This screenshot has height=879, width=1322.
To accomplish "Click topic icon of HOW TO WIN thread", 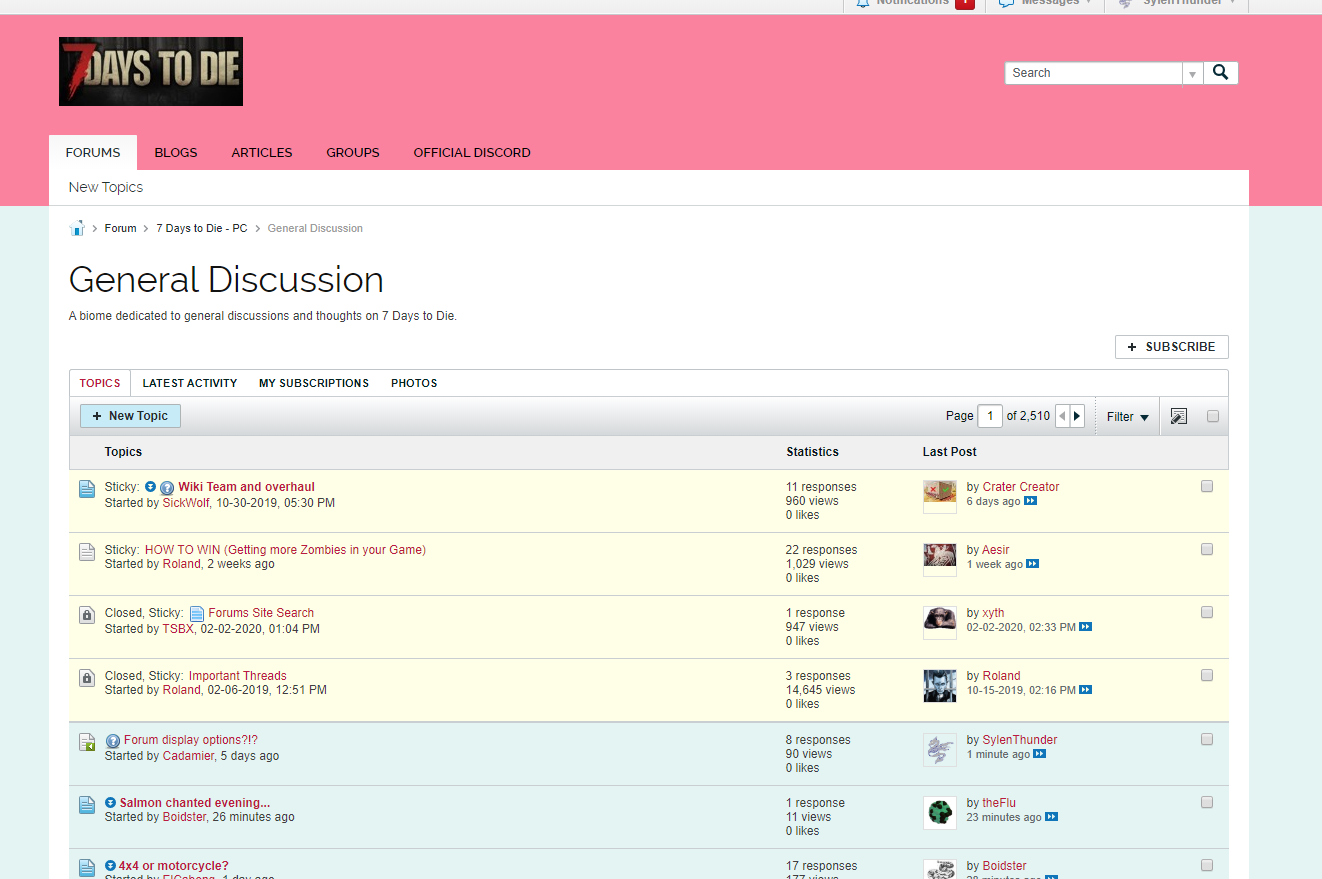I will pyautogui.click(x=87, y=552).
